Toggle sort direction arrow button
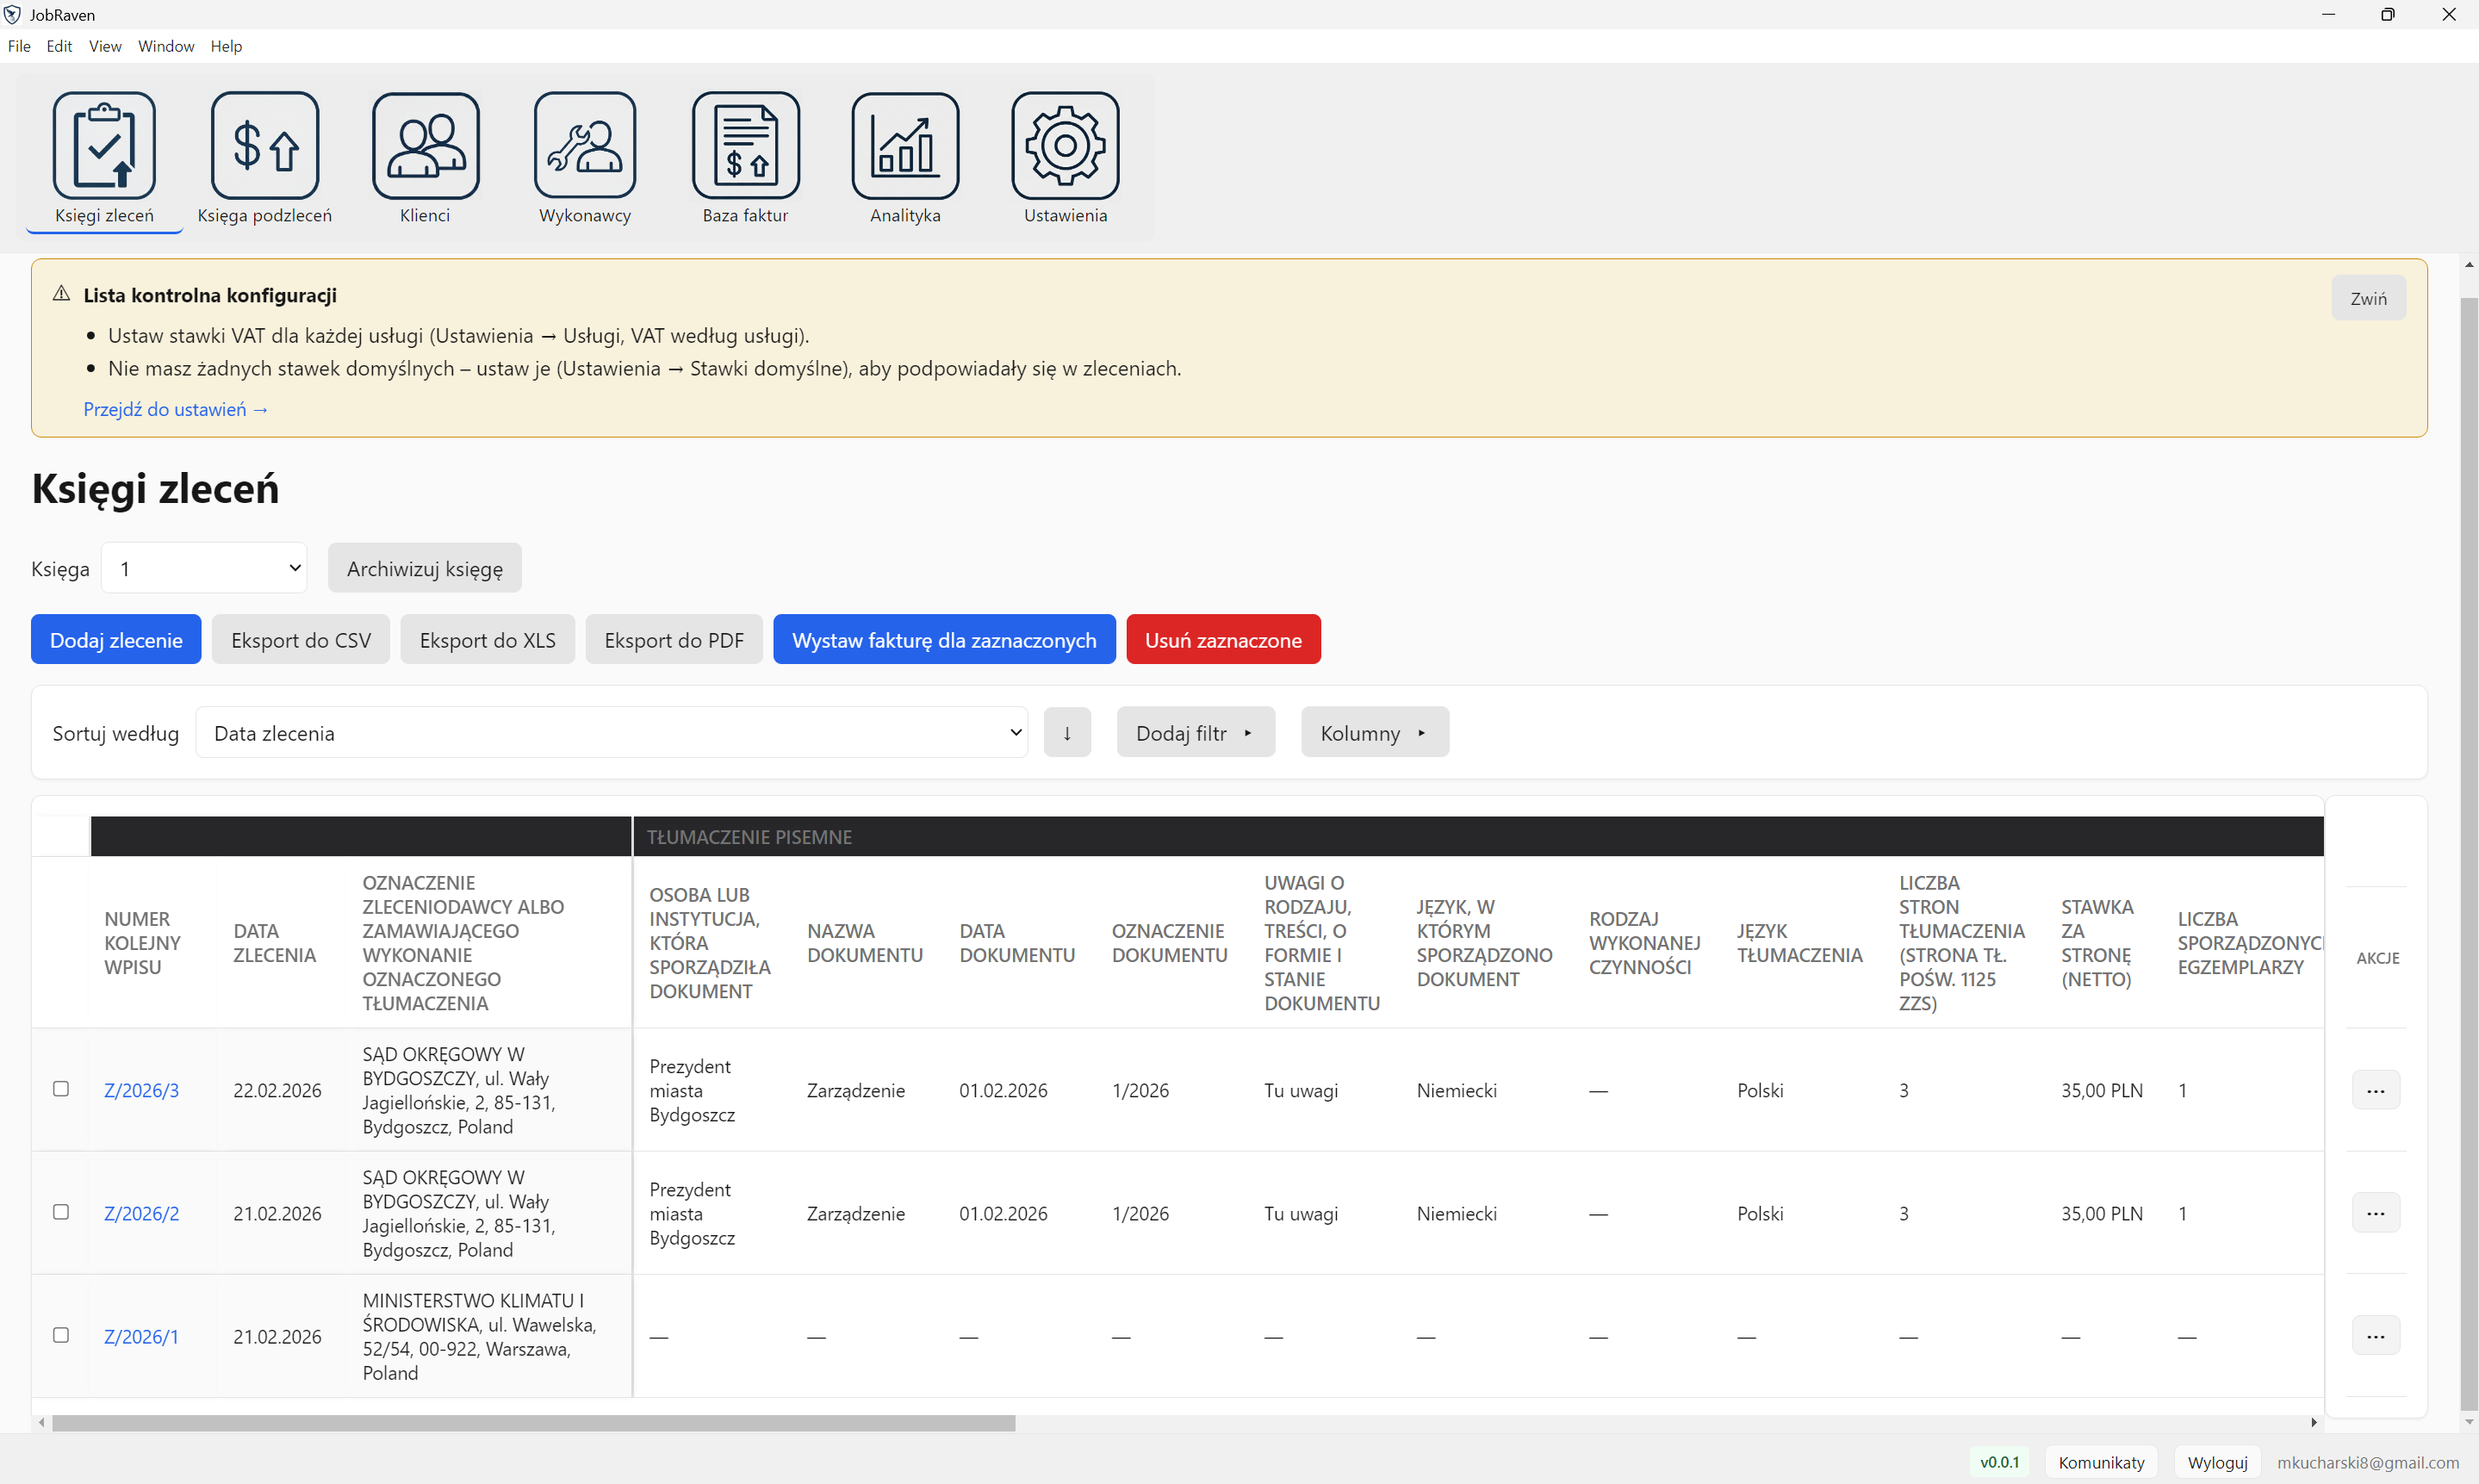 coord(1067,733)
